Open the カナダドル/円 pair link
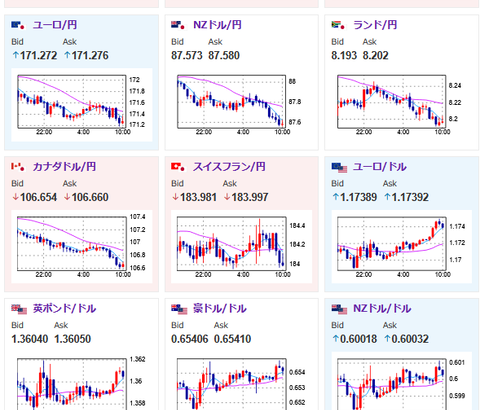 (x=64, y=167)
